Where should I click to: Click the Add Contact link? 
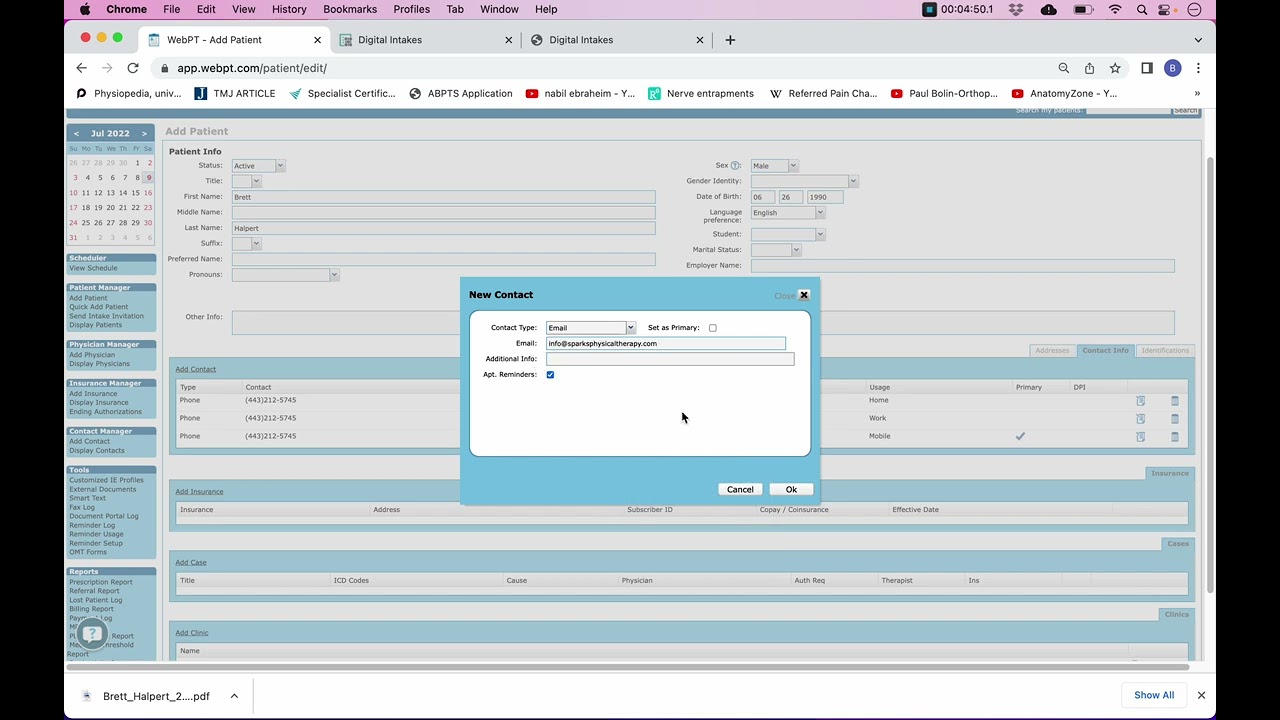[x=196, y=369]
